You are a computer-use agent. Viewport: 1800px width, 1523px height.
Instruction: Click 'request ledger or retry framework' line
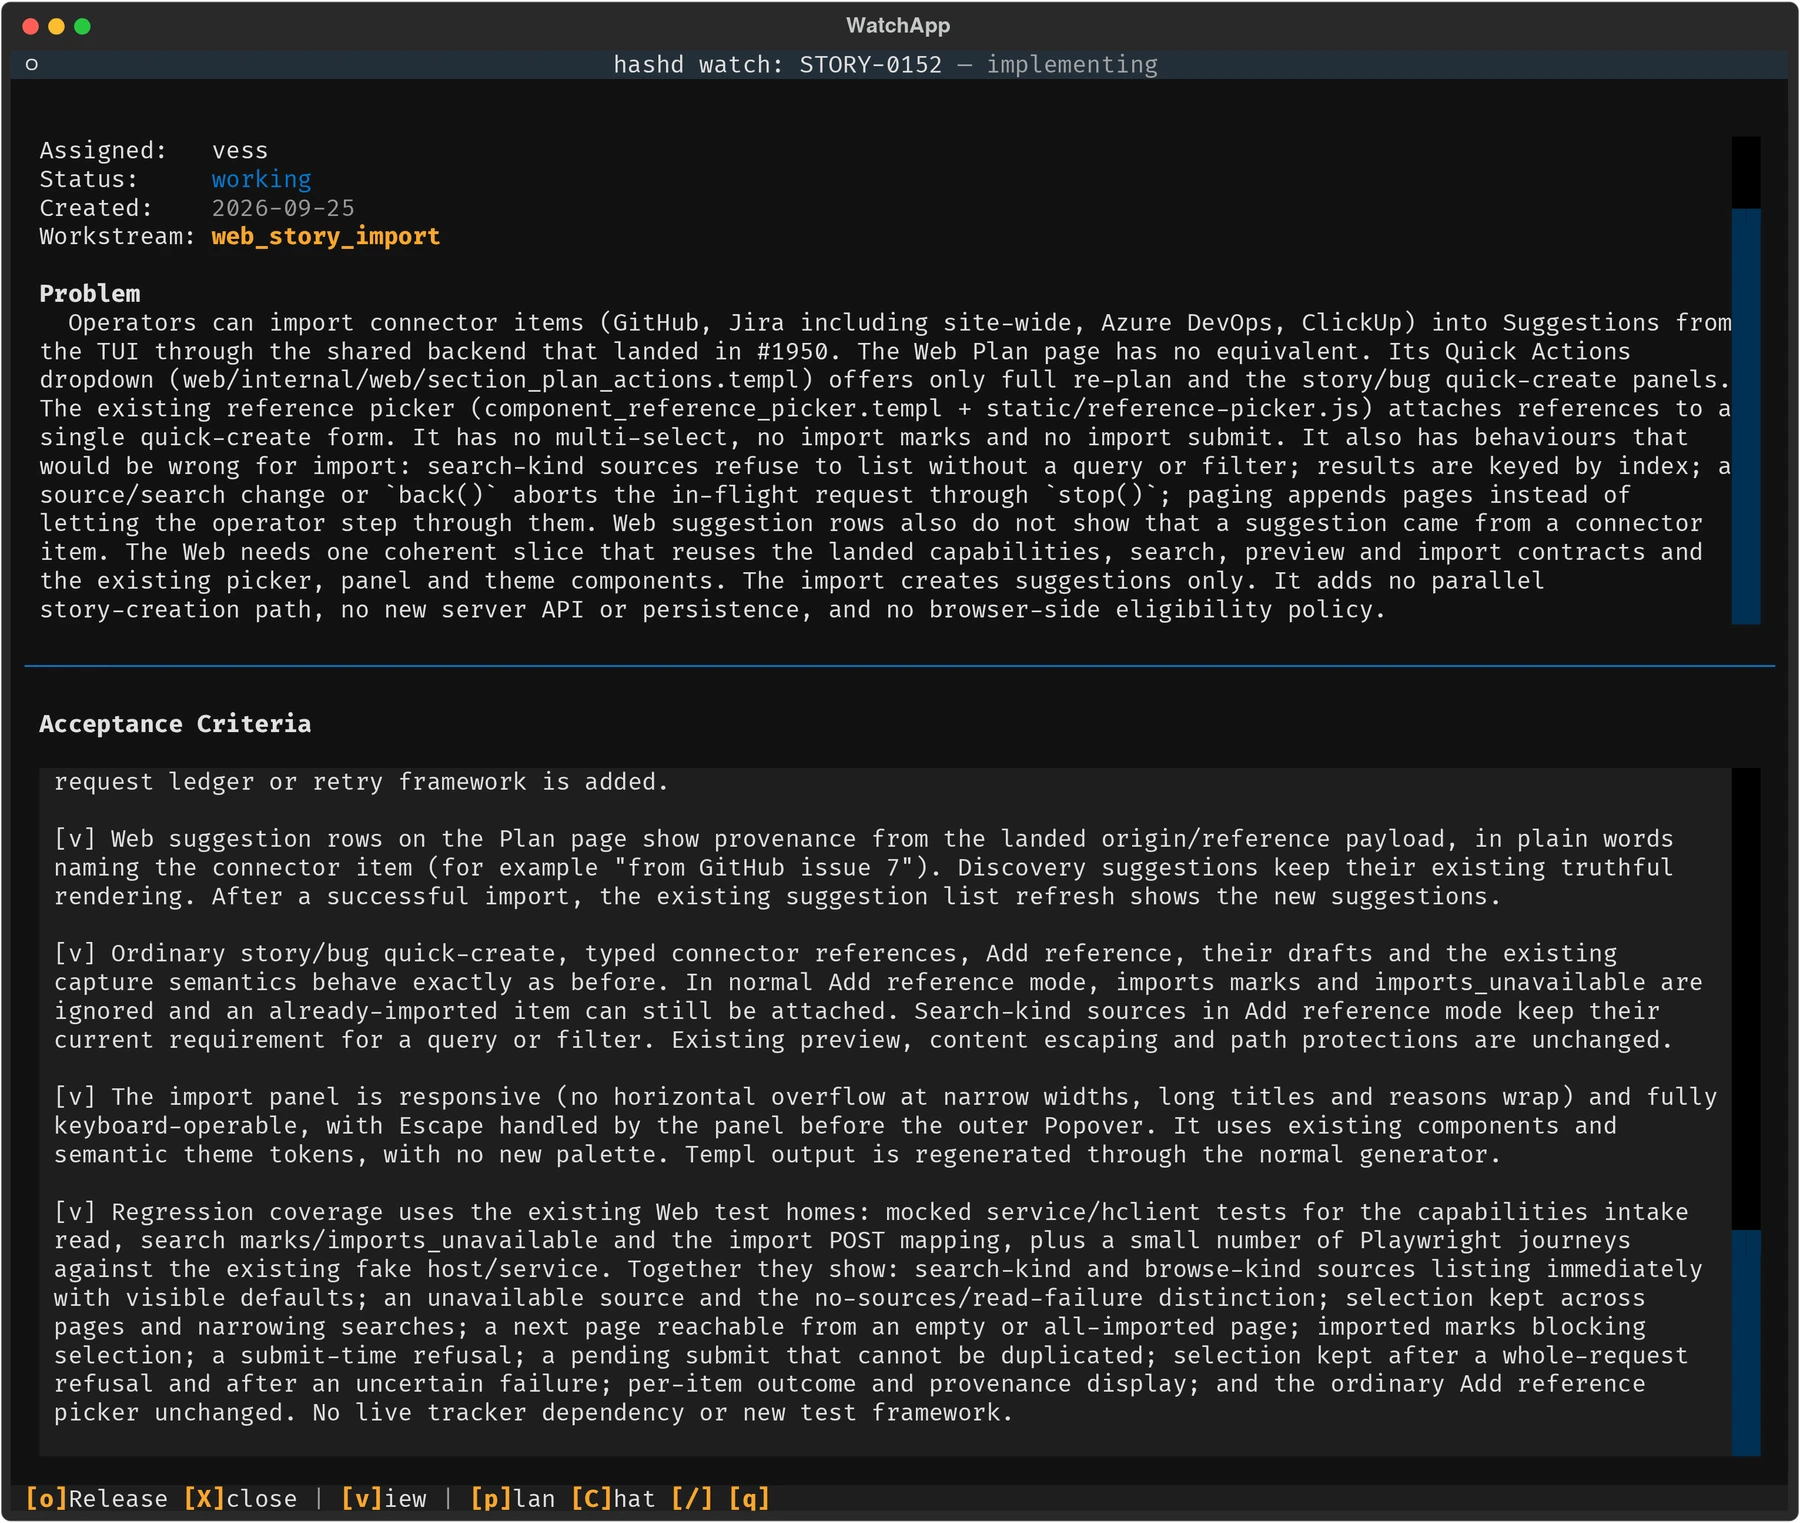pyautogui.click(x=361, y=782)
